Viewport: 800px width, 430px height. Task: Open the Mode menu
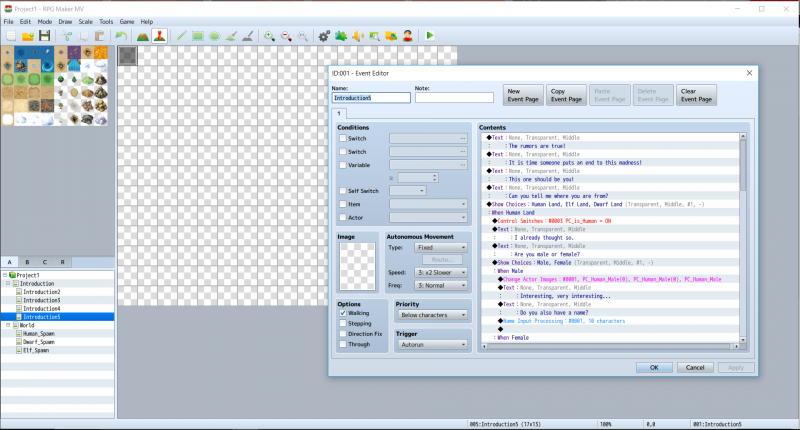coord(45,21)
